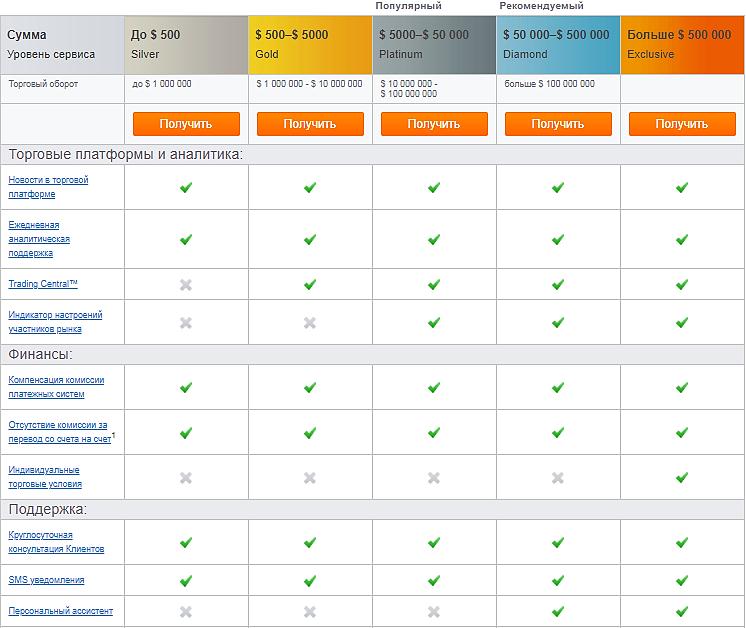Screen dimensions: 746x628
Task: Click the green check for Индивидуальные торговые условия in Exclusive
Action: [682, 478]
